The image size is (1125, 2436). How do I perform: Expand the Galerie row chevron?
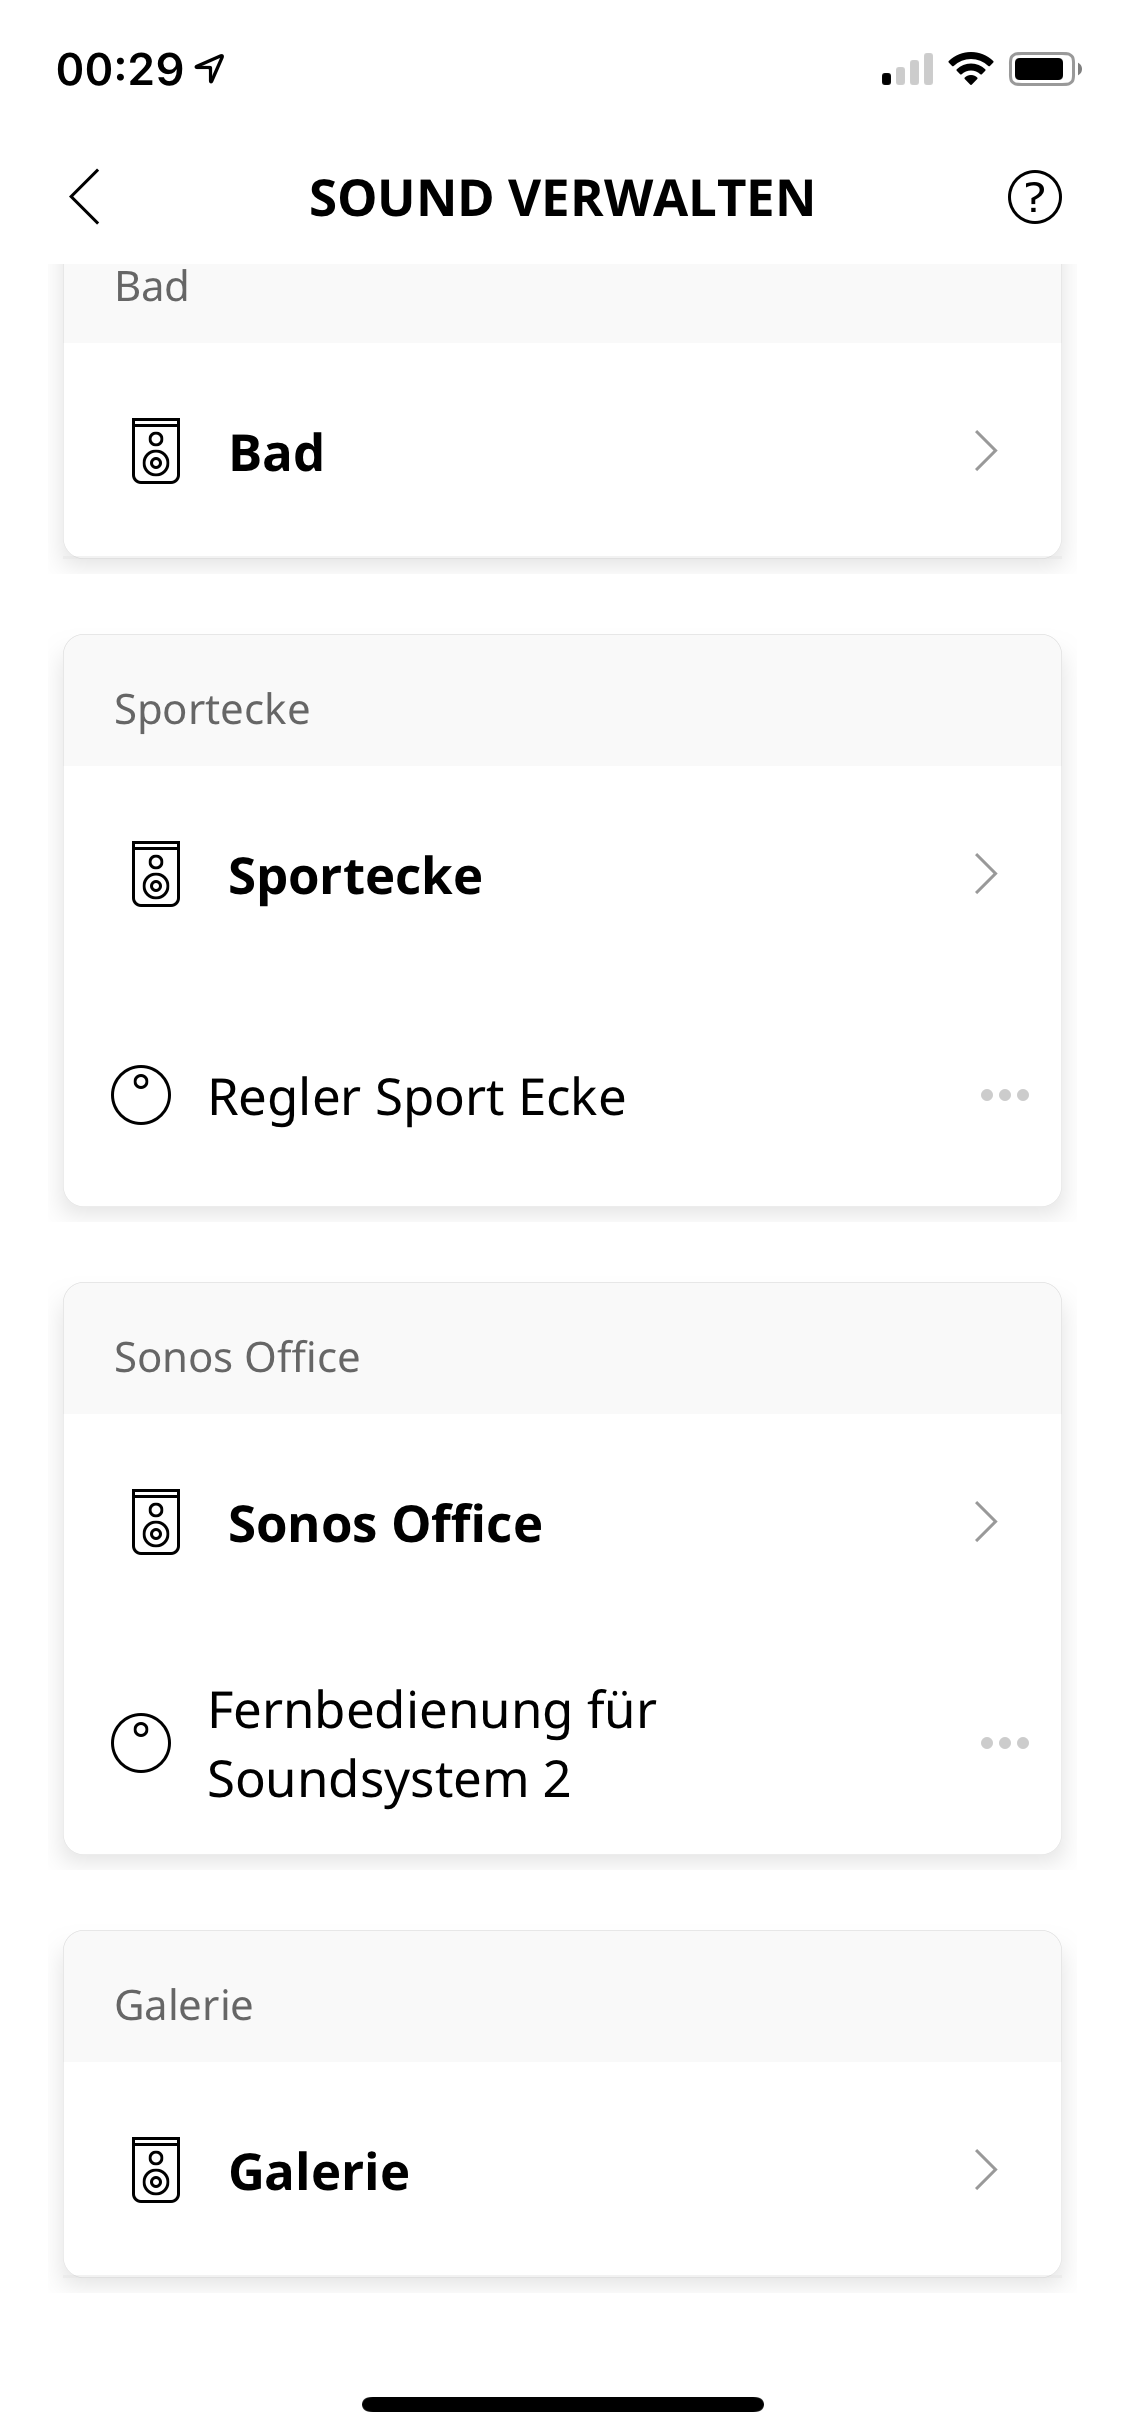click(x=986, y=2170)
